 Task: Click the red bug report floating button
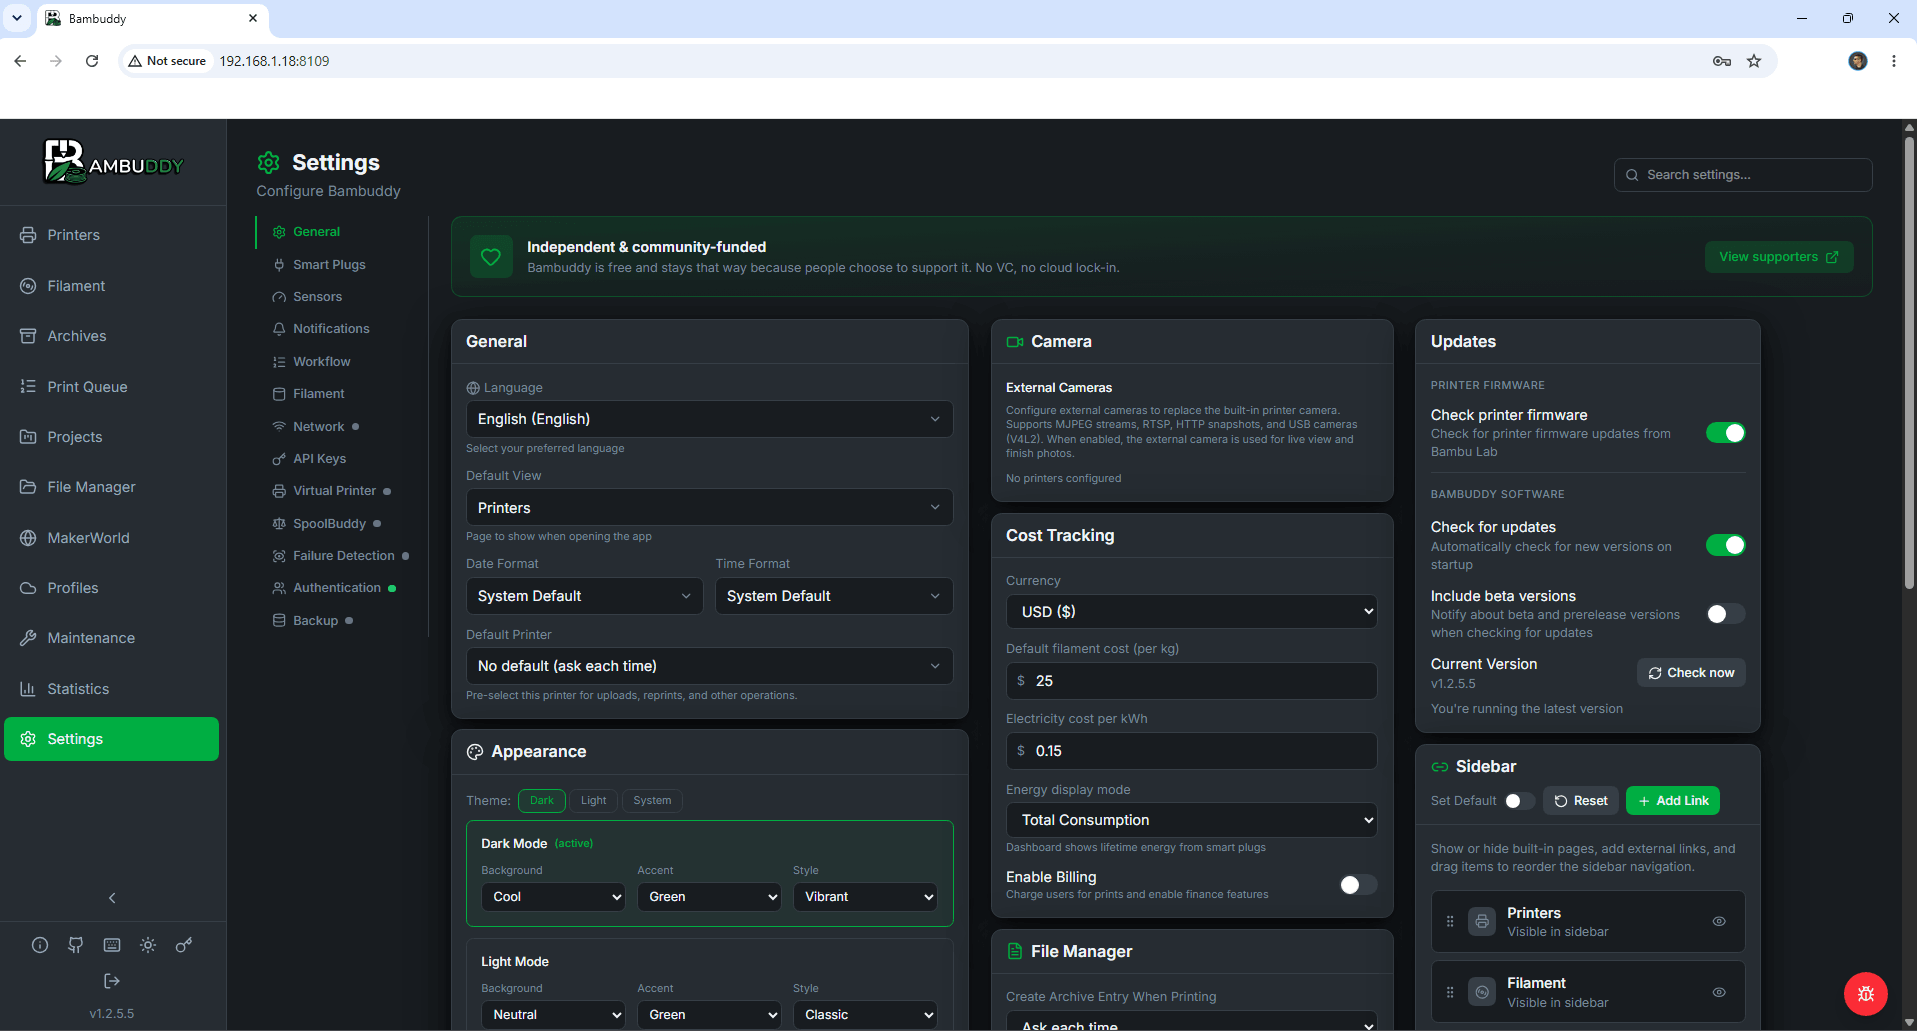pos(1866,994)
